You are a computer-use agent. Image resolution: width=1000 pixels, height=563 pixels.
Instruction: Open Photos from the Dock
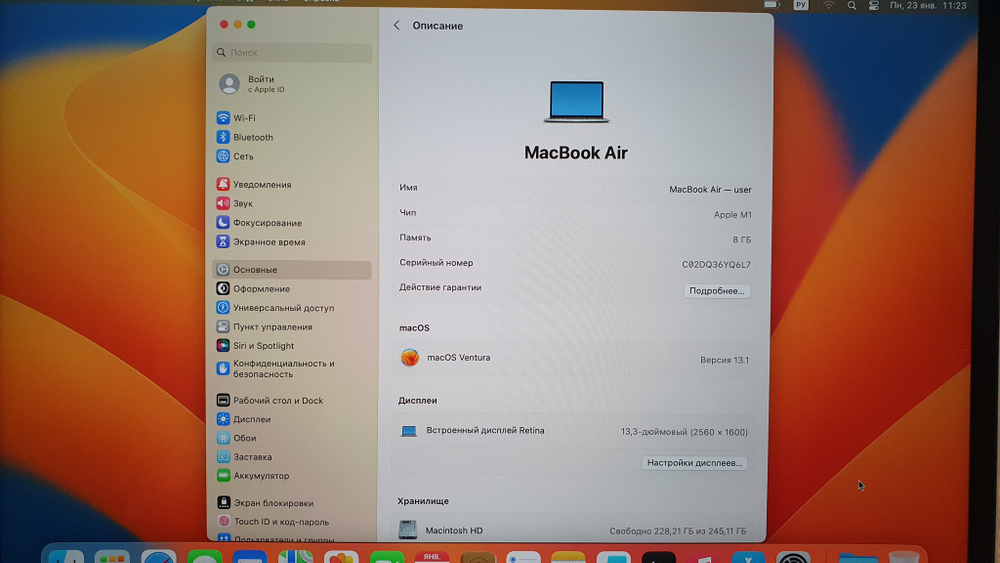341,557
